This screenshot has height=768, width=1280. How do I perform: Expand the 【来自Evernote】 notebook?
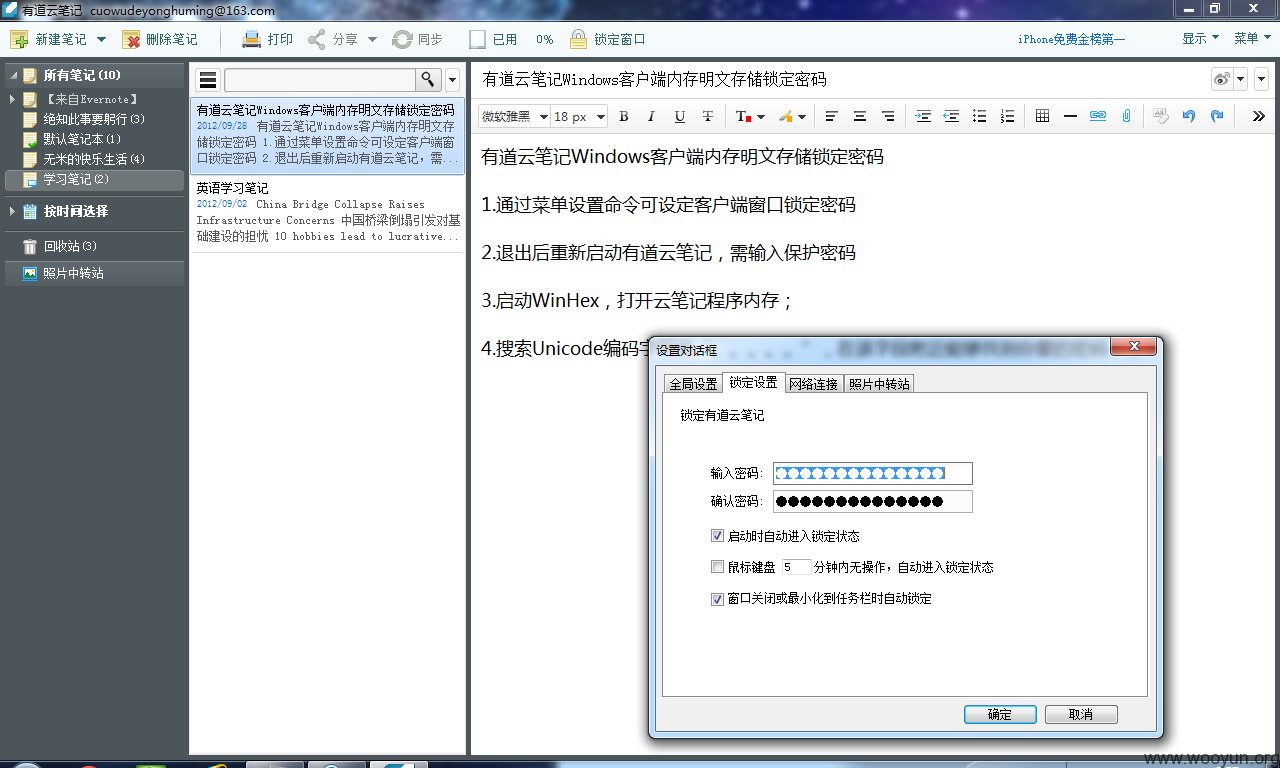pyautogui.click(x=12, y=99)
